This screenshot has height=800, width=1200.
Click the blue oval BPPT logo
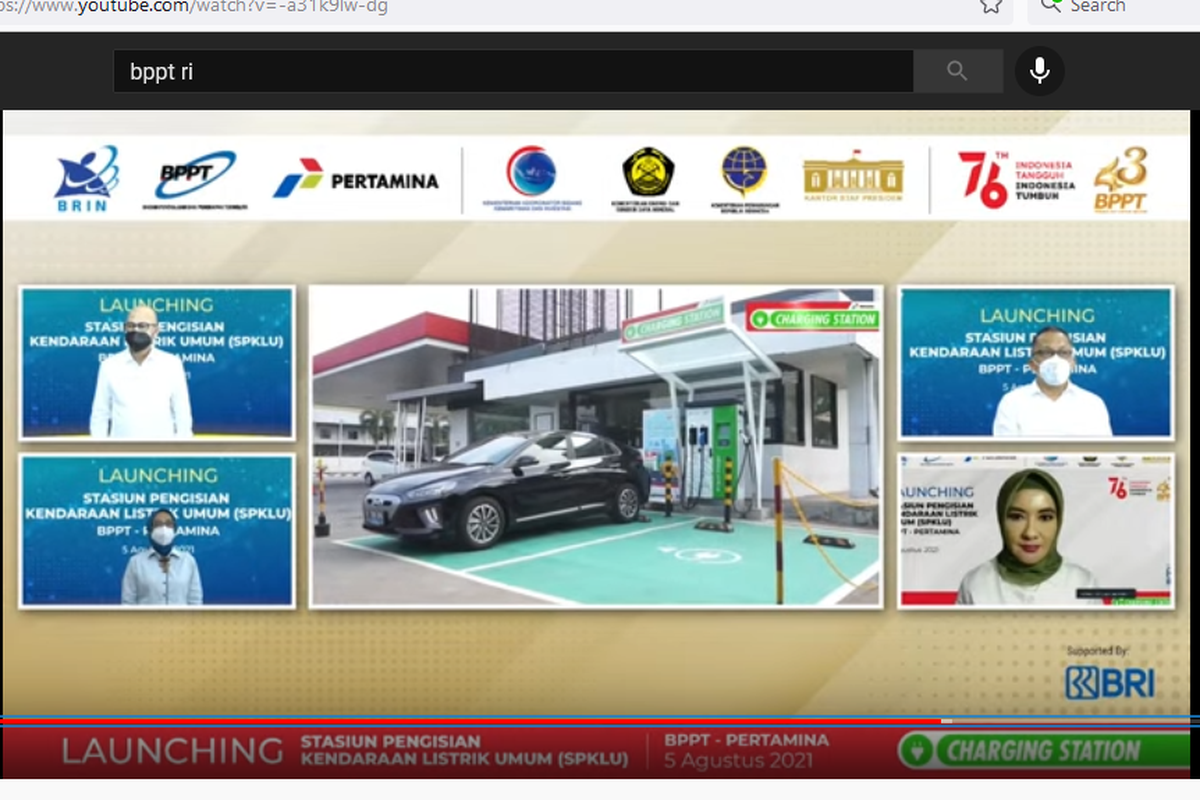click(196, 177)
